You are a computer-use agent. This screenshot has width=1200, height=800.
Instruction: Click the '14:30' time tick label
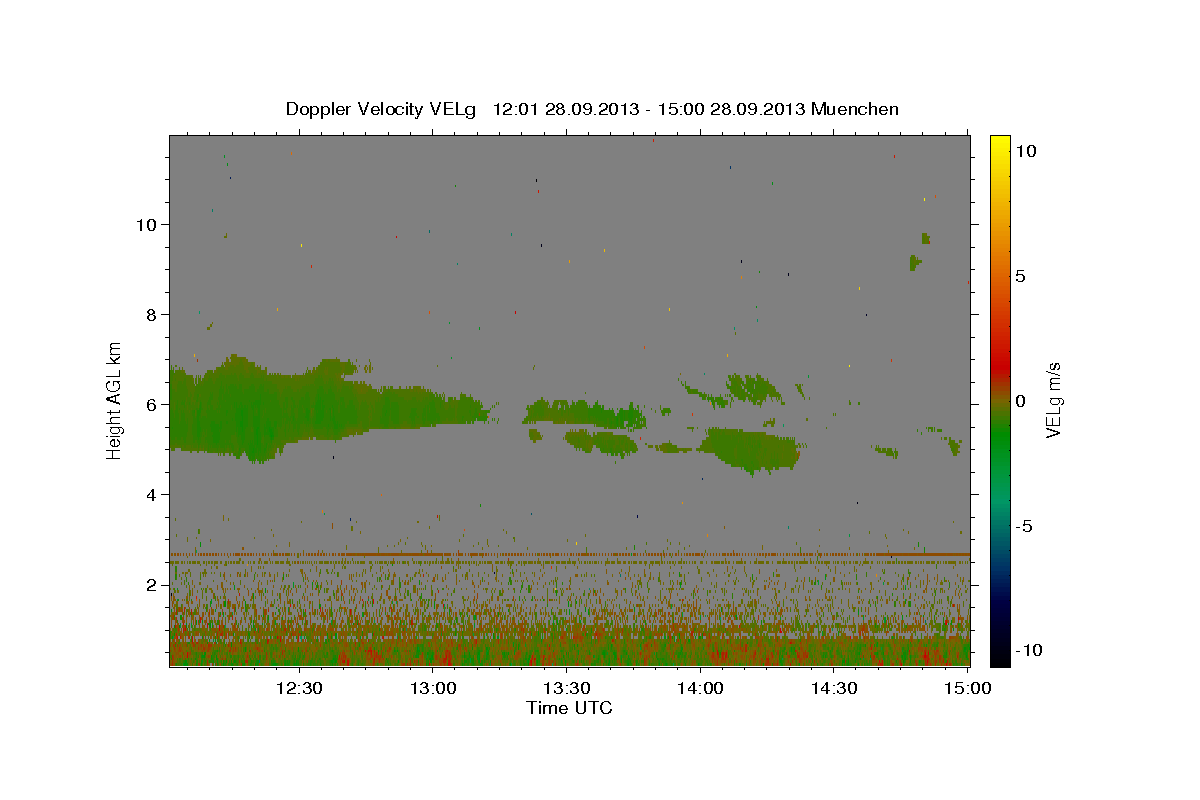click(834, 689)
